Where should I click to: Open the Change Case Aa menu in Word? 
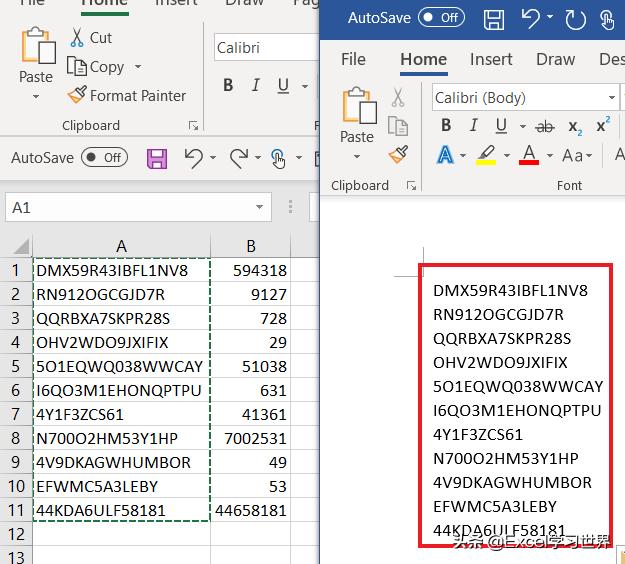(577, 155)
